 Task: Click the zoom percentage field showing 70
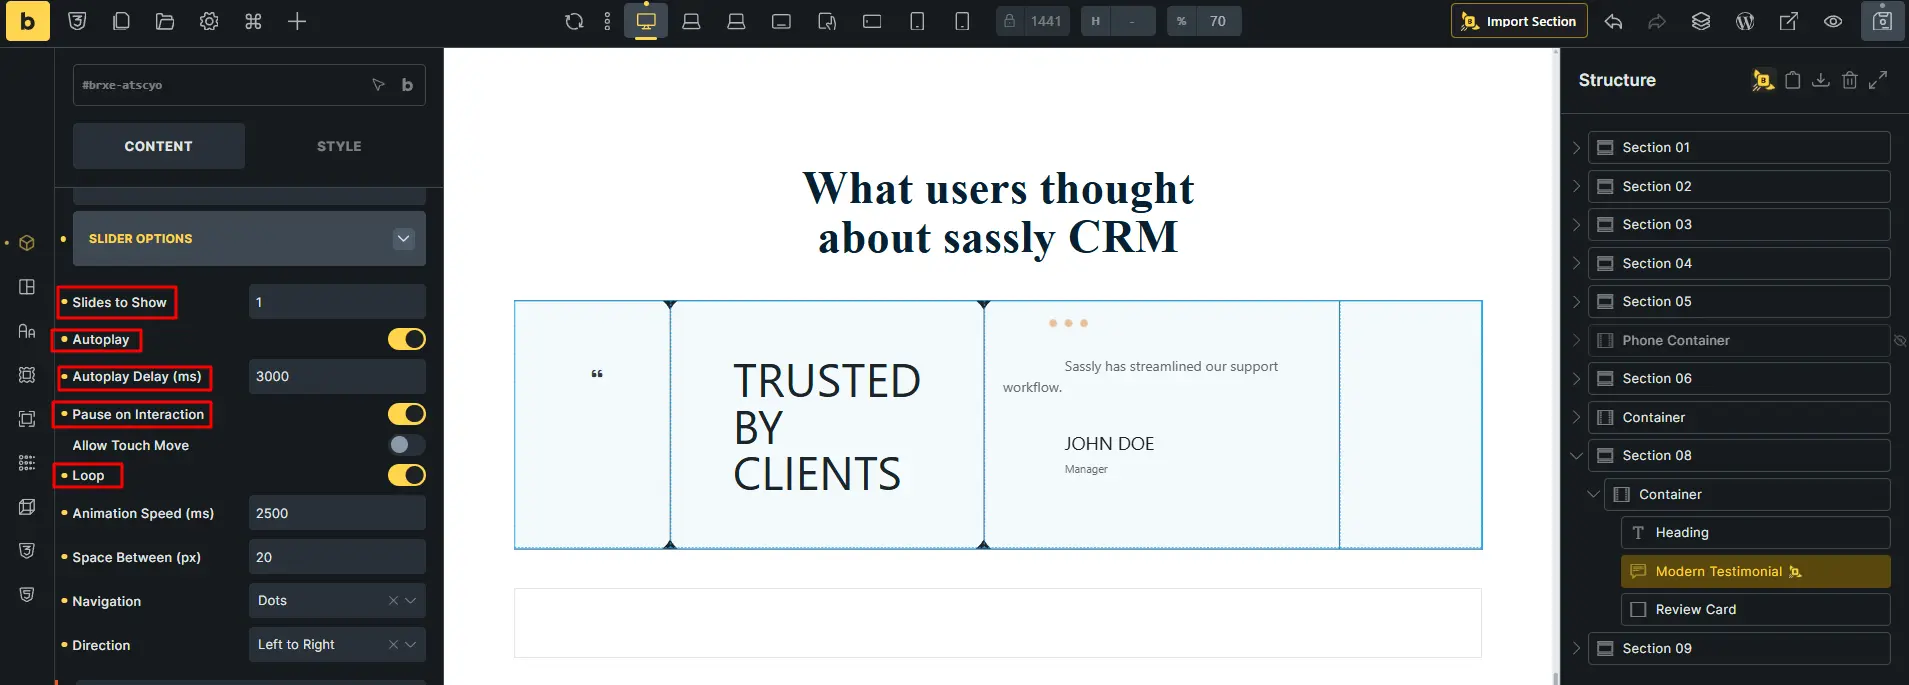coord(1218,21)
